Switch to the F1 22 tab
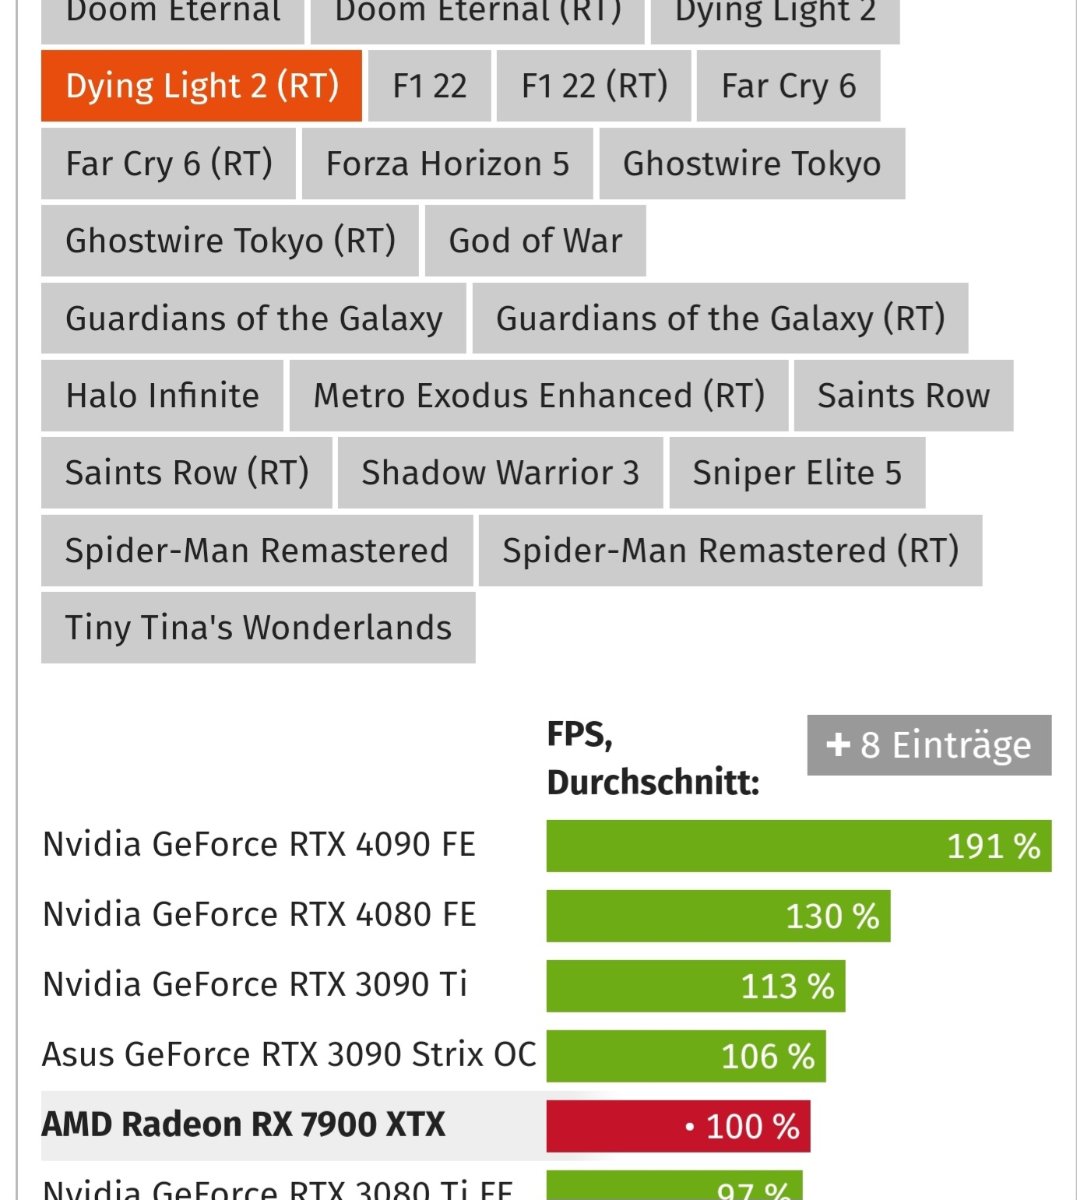The width and height of the screenshot is (1077, 1200). tap(430, 86)
